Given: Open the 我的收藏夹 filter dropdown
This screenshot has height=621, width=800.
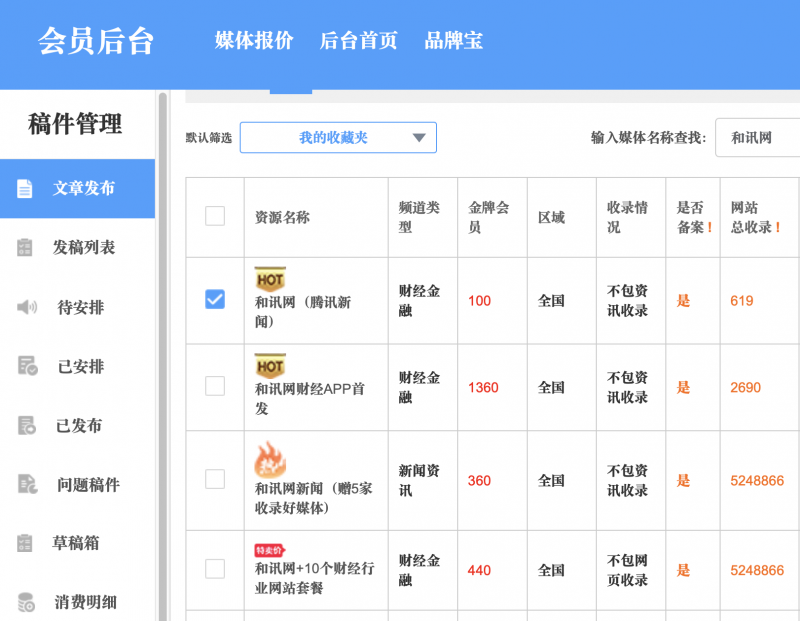Looking at the screenshot, I should (x=338, y=137).
